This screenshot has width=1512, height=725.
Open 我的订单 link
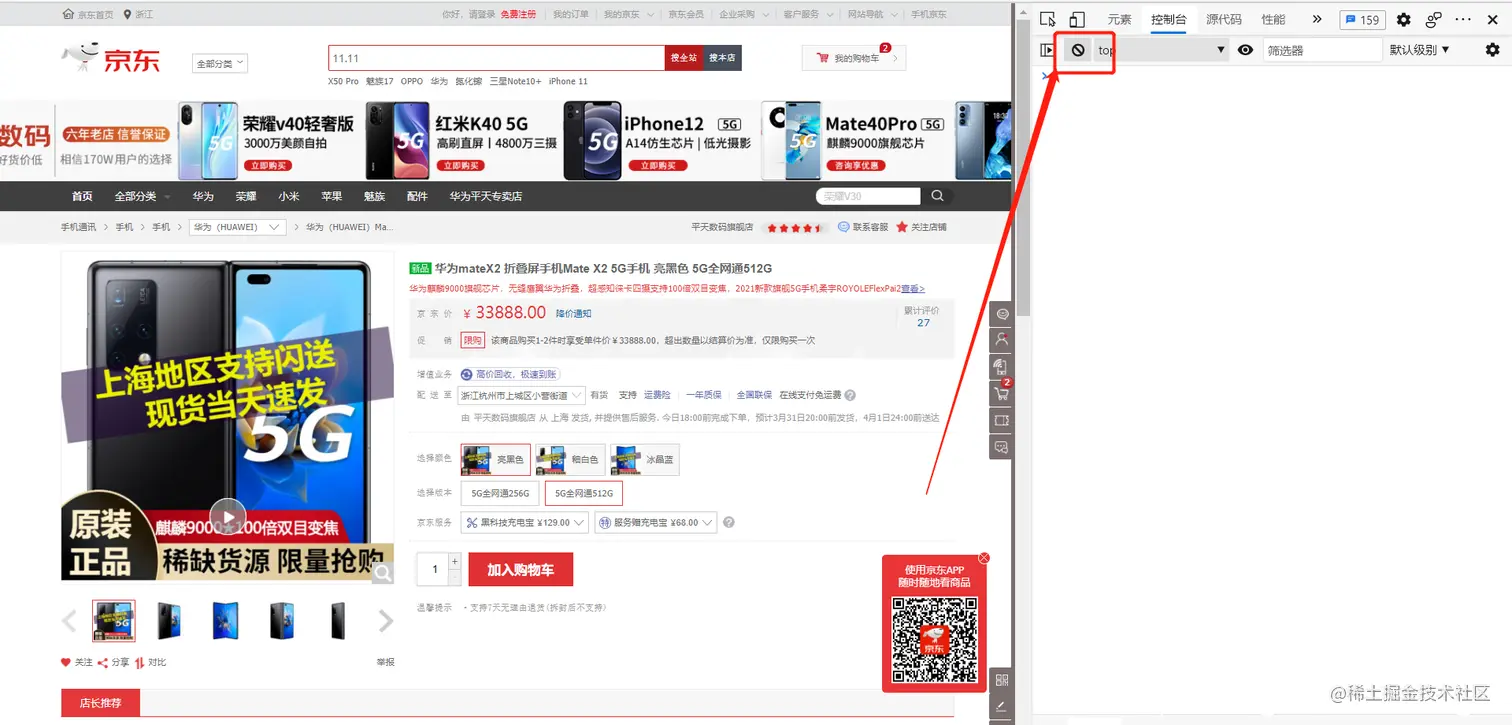click(x=571, y=14)
